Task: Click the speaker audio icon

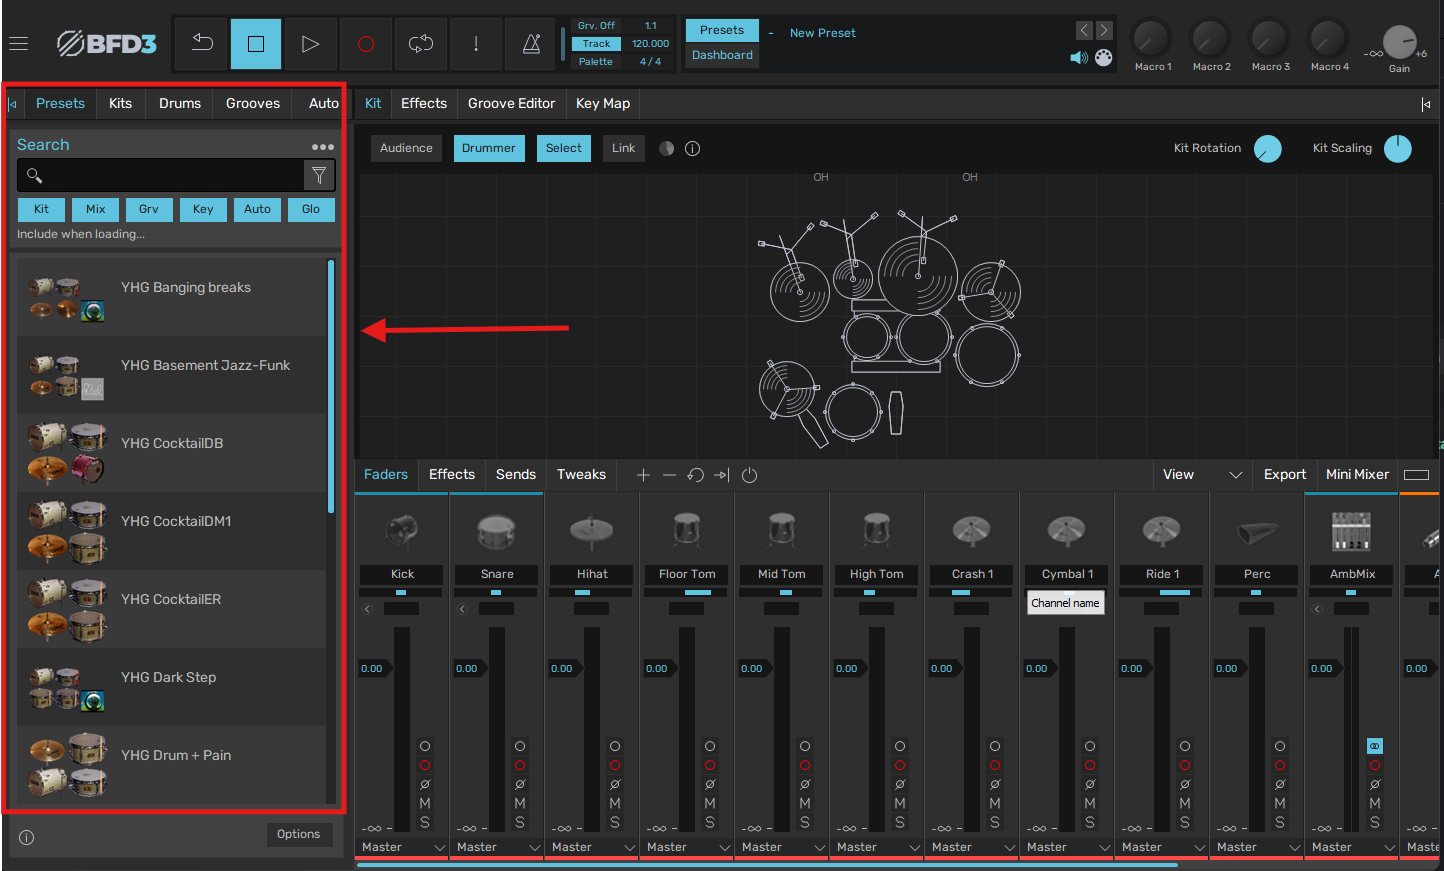Action: [x=1079, y=58]
